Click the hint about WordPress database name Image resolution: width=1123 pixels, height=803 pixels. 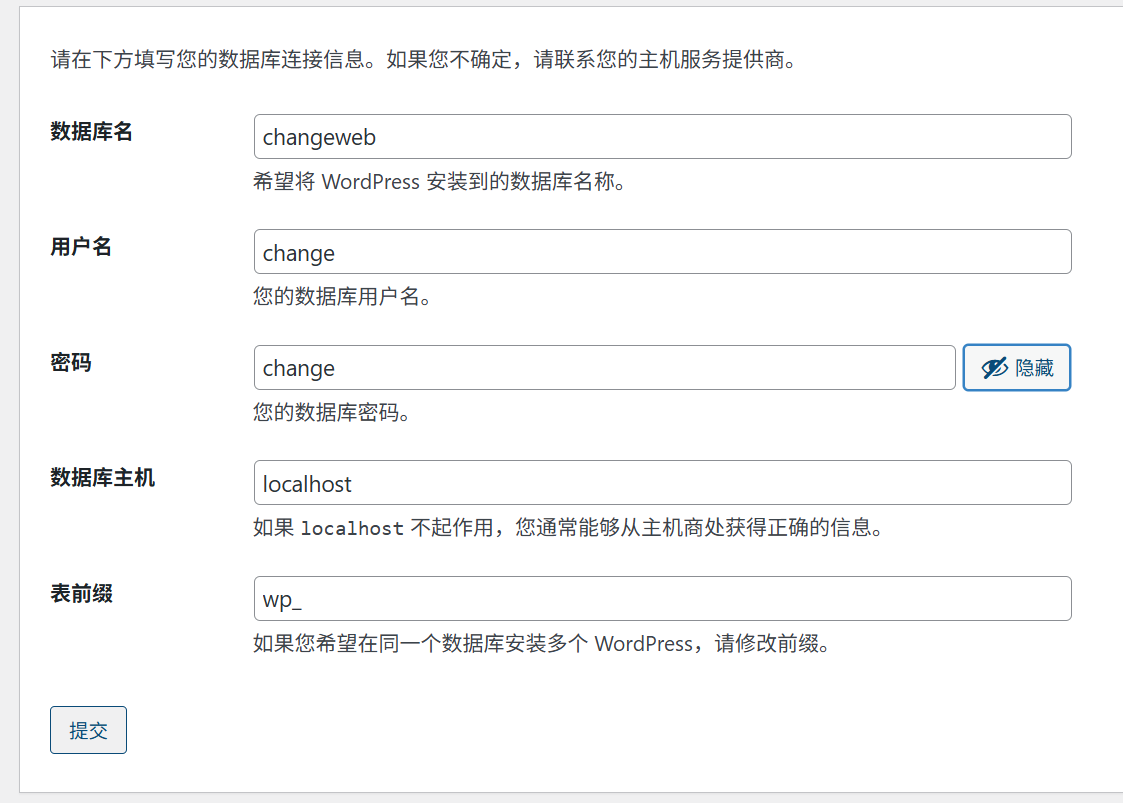pyautogui.click(x=440, y=183)
